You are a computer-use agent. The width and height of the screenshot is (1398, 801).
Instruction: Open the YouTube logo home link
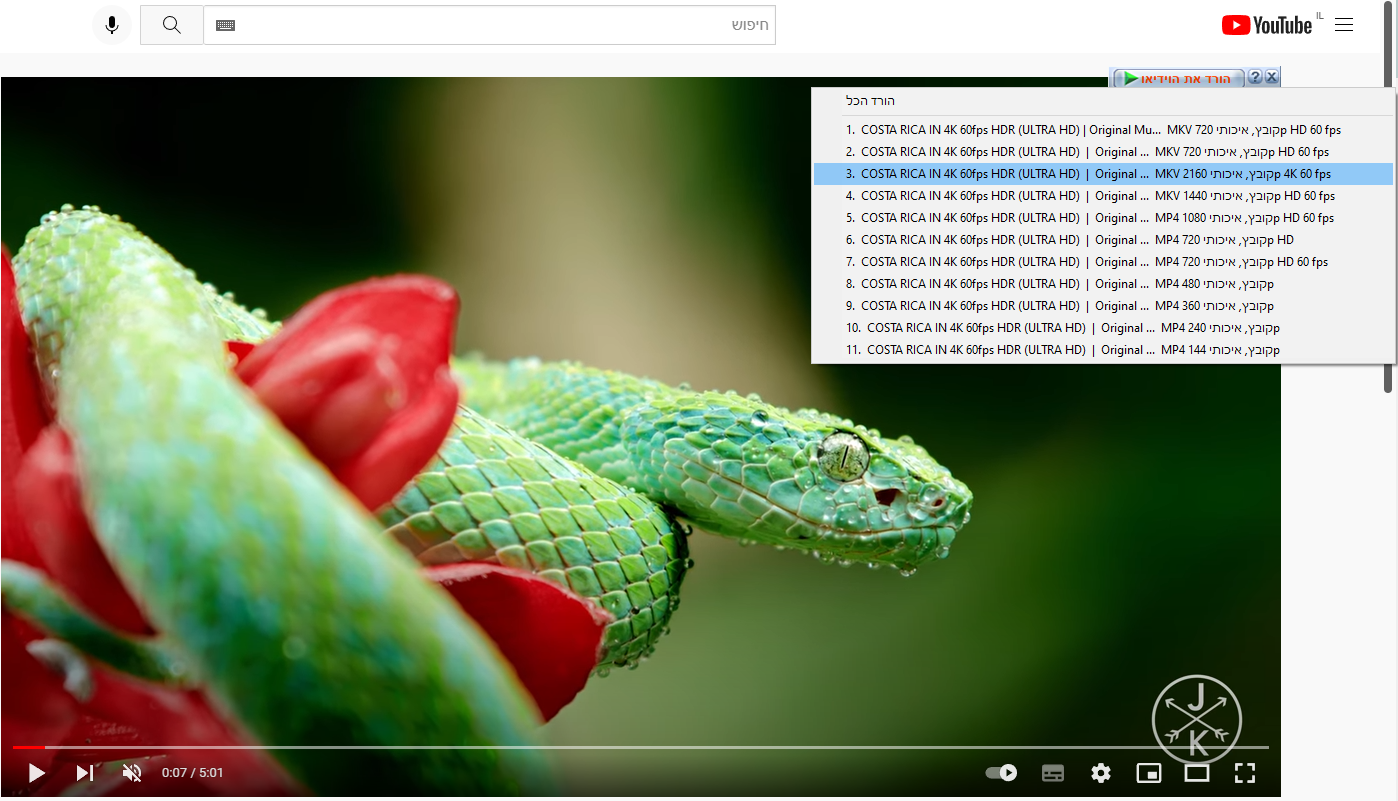tap(1267, 25)
